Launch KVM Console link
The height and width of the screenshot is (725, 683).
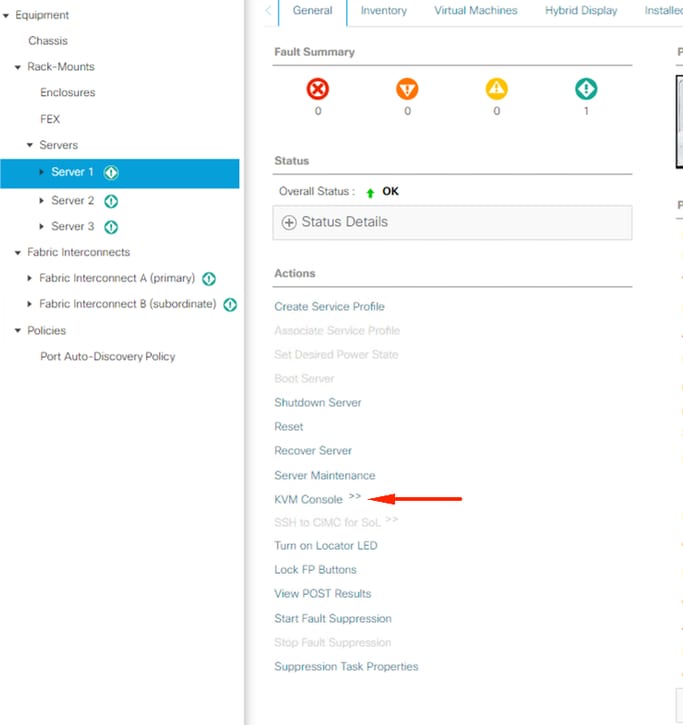308,500
